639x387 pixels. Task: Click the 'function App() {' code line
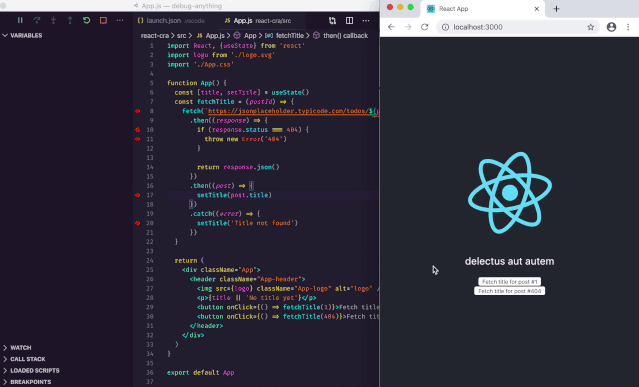click(x=196, y=83)
